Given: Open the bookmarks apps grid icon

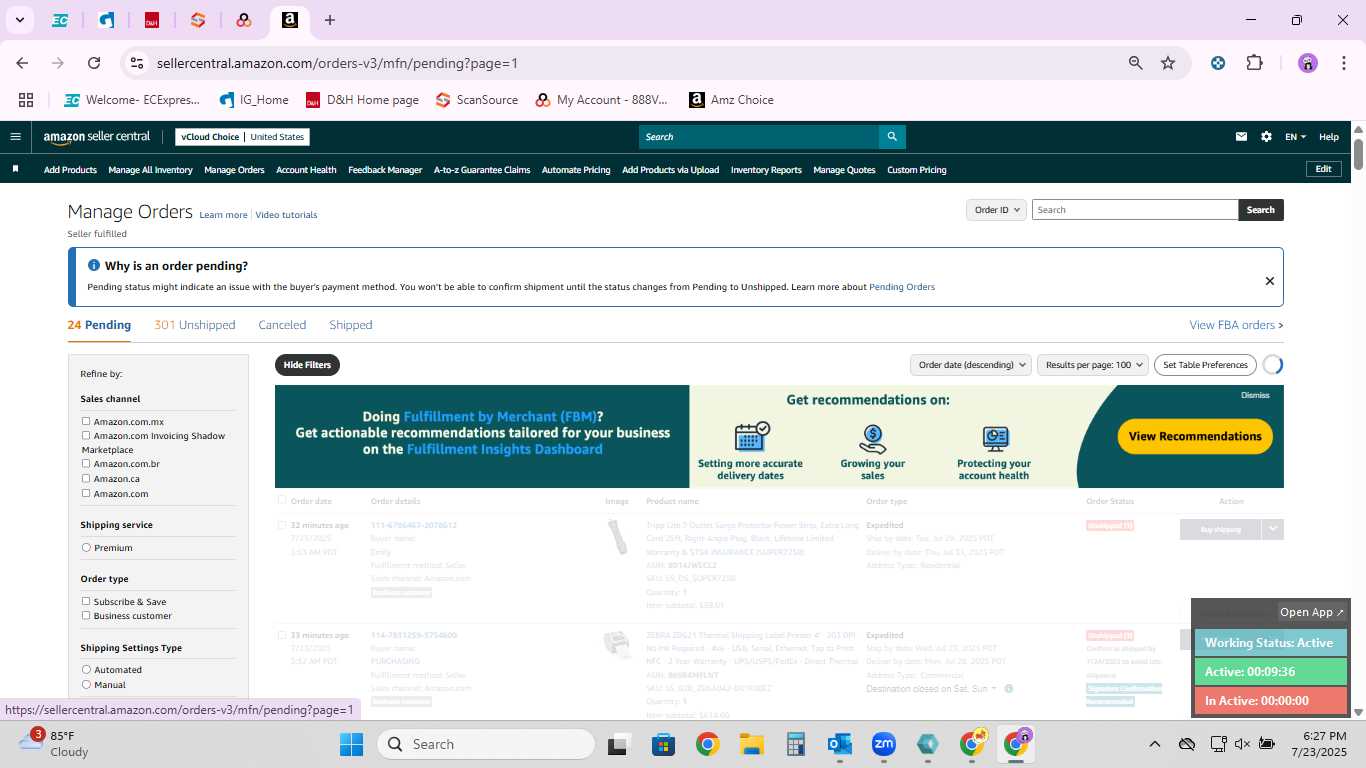Looking at the screenshot, I should click(26, 100).
